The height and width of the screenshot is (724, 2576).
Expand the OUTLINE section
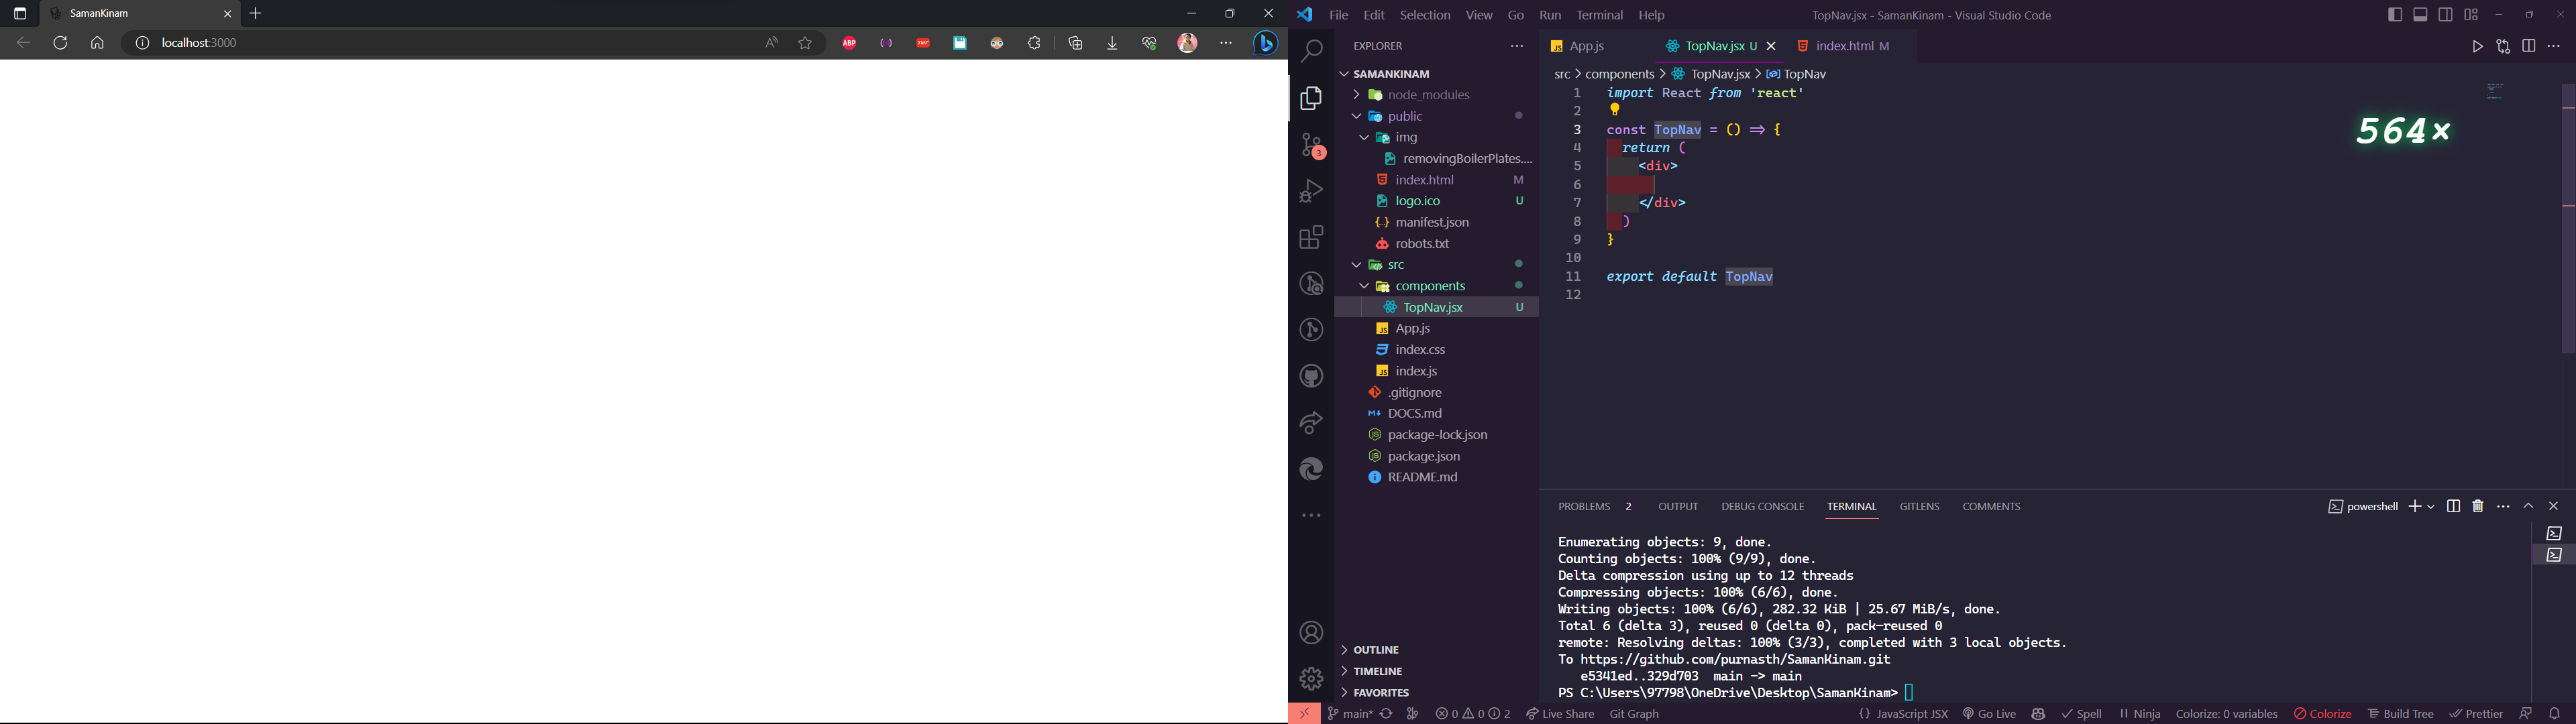pos(1374,650)
